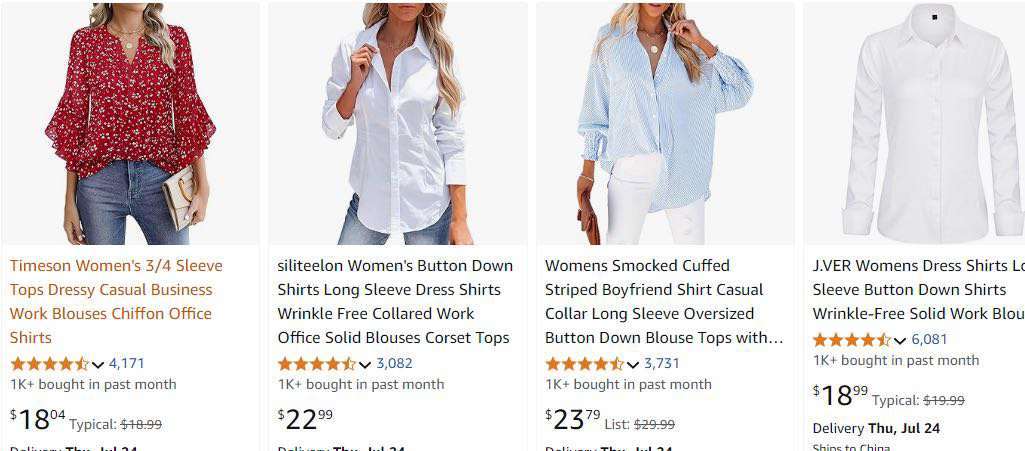
Task: Open the red floral chiffon blouse image
Action: tap(130, 125)
